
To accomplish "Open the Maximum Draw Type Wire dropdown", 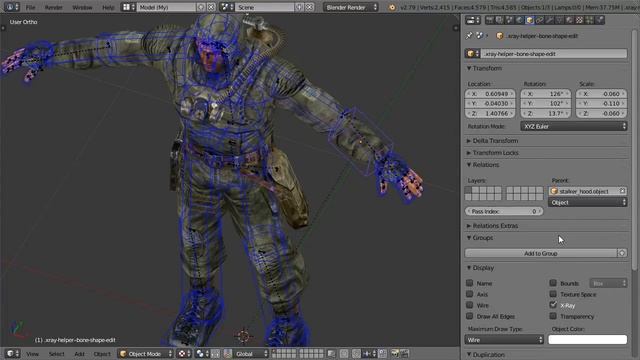I will pos(504,340).
